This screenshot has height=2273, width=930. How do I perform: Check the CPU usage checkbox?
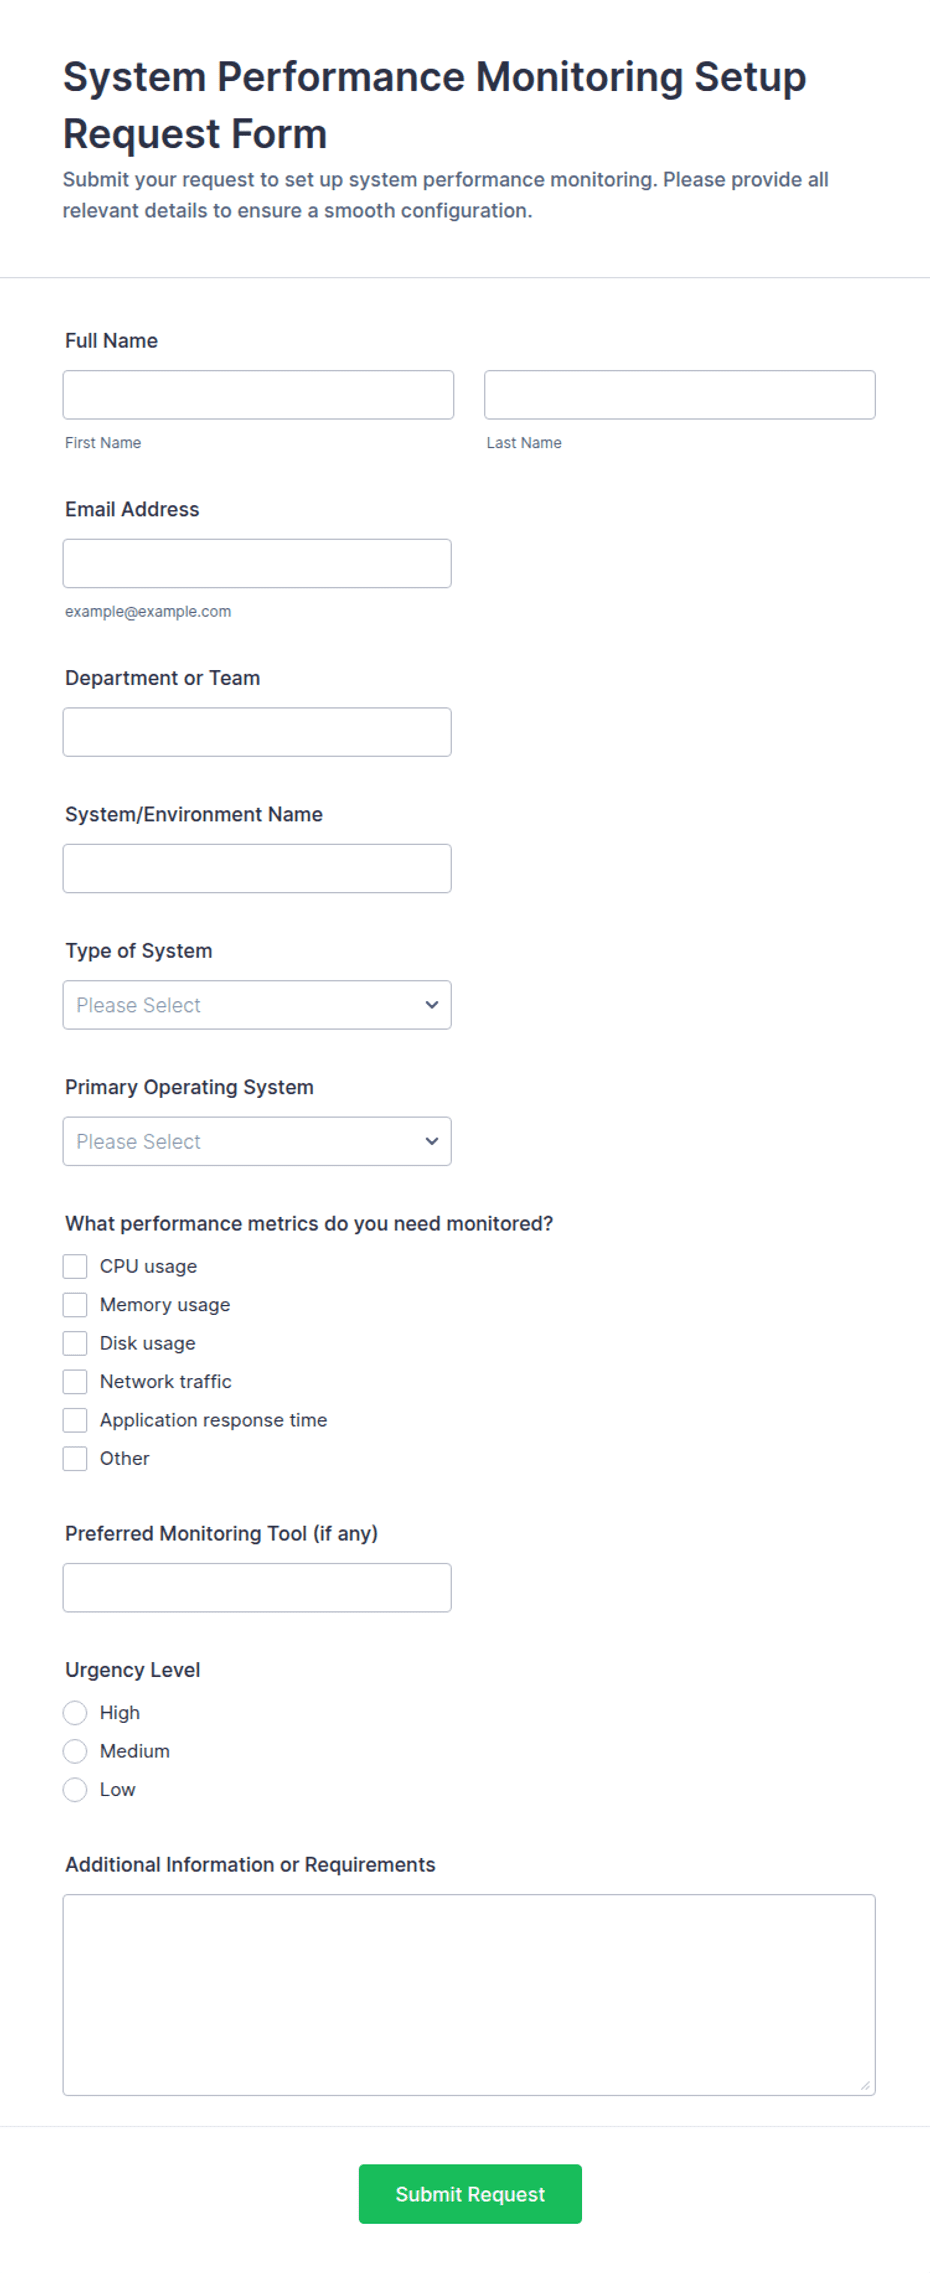pos(75,1267)
